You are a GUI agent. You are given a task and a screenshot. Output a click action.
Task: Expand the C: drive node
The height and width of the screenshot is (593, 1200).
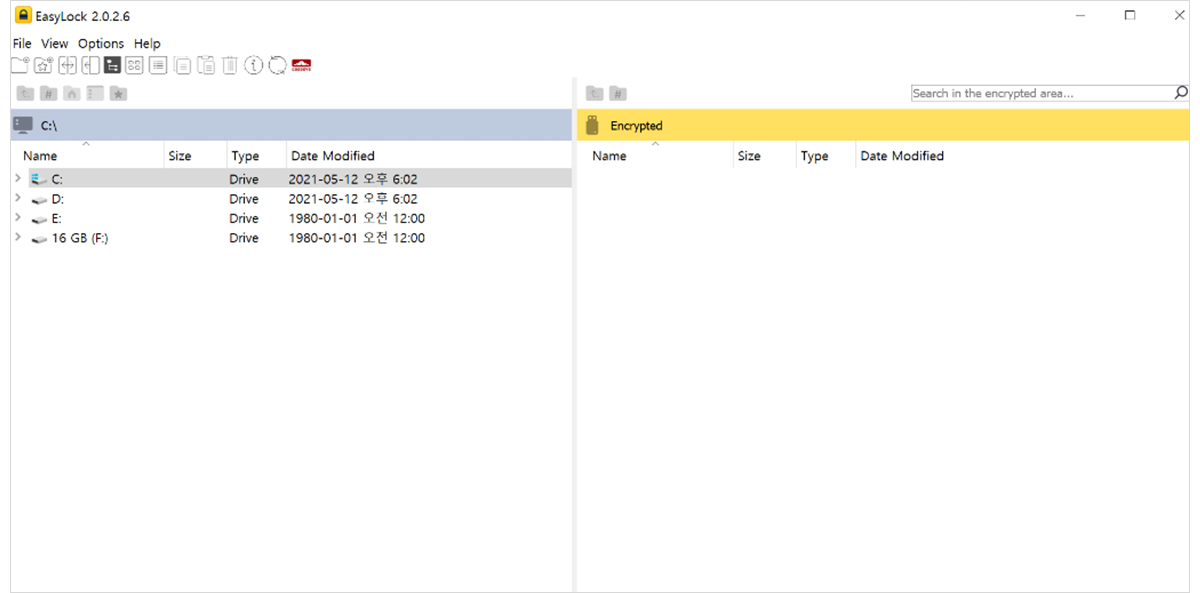click(18, 178)
